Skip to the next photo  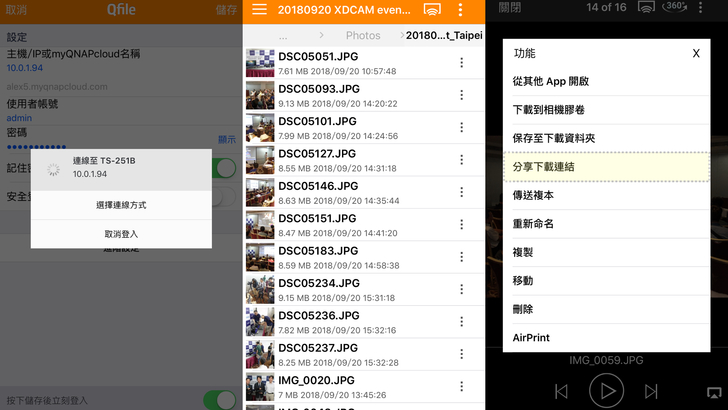point(651,390)
